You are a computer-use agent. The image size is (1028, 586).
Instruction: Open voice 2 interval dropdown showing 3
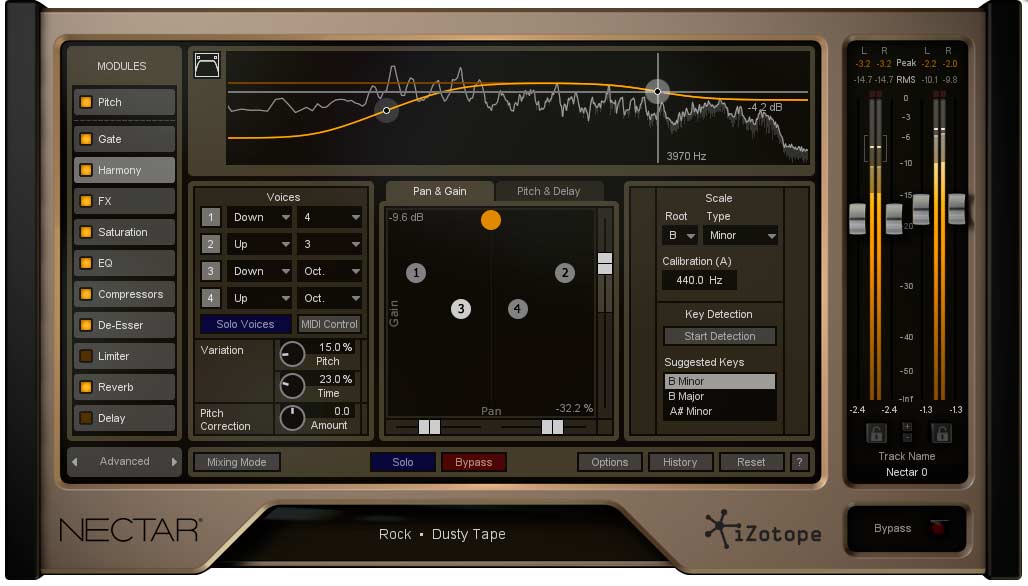(x=330, y=244)
